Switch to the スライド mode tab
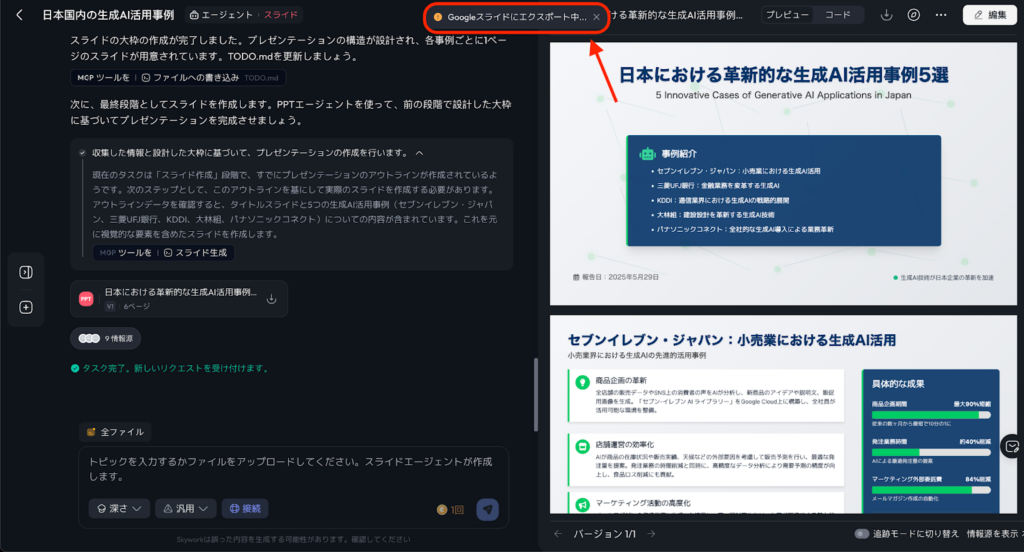This screenshot has height=552, width=1024. [281, 14]
